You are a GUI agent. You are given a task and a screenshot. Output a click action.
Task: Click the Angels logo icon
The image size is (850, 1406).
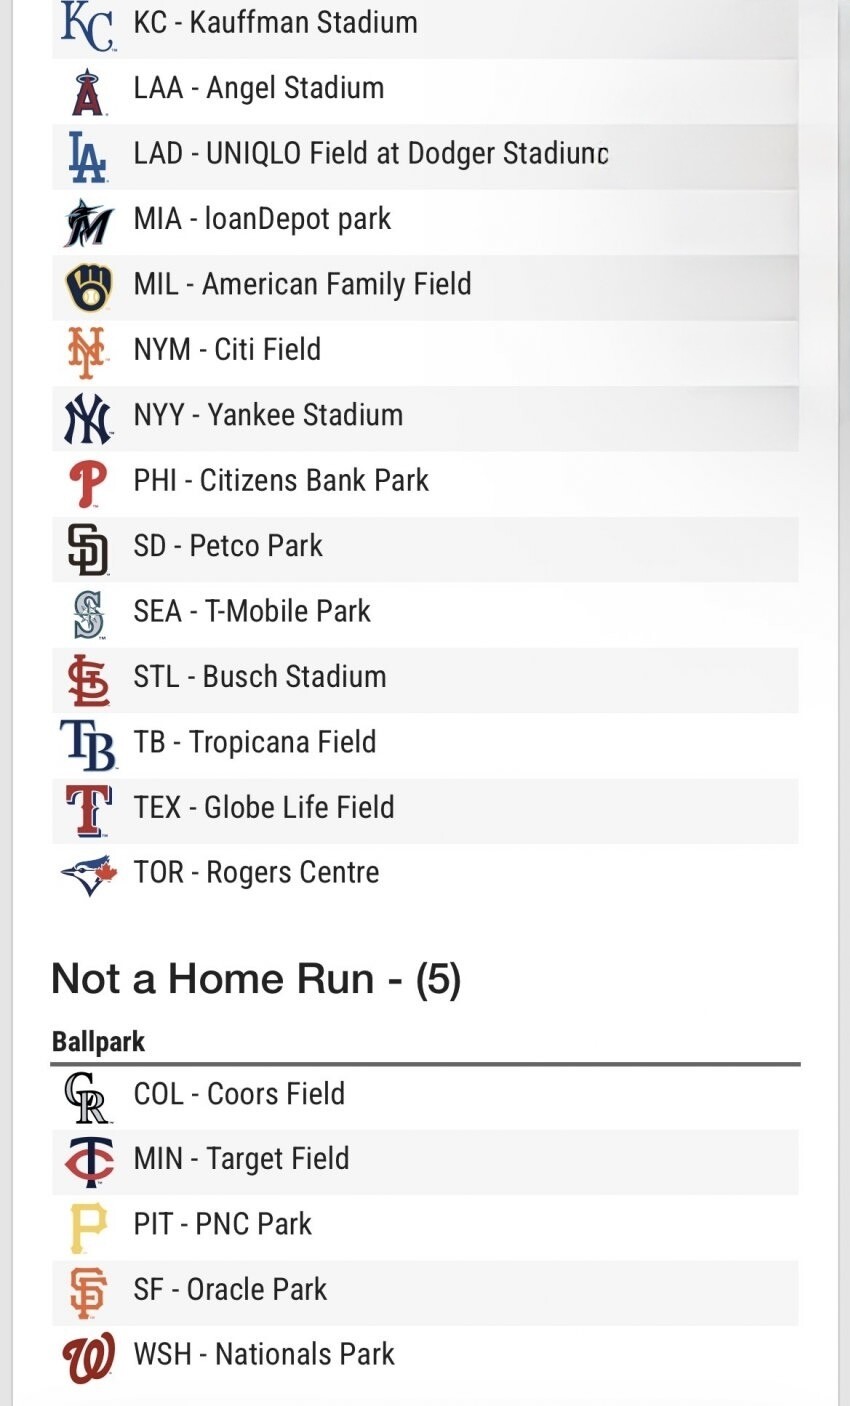click(x=88, y=90)
